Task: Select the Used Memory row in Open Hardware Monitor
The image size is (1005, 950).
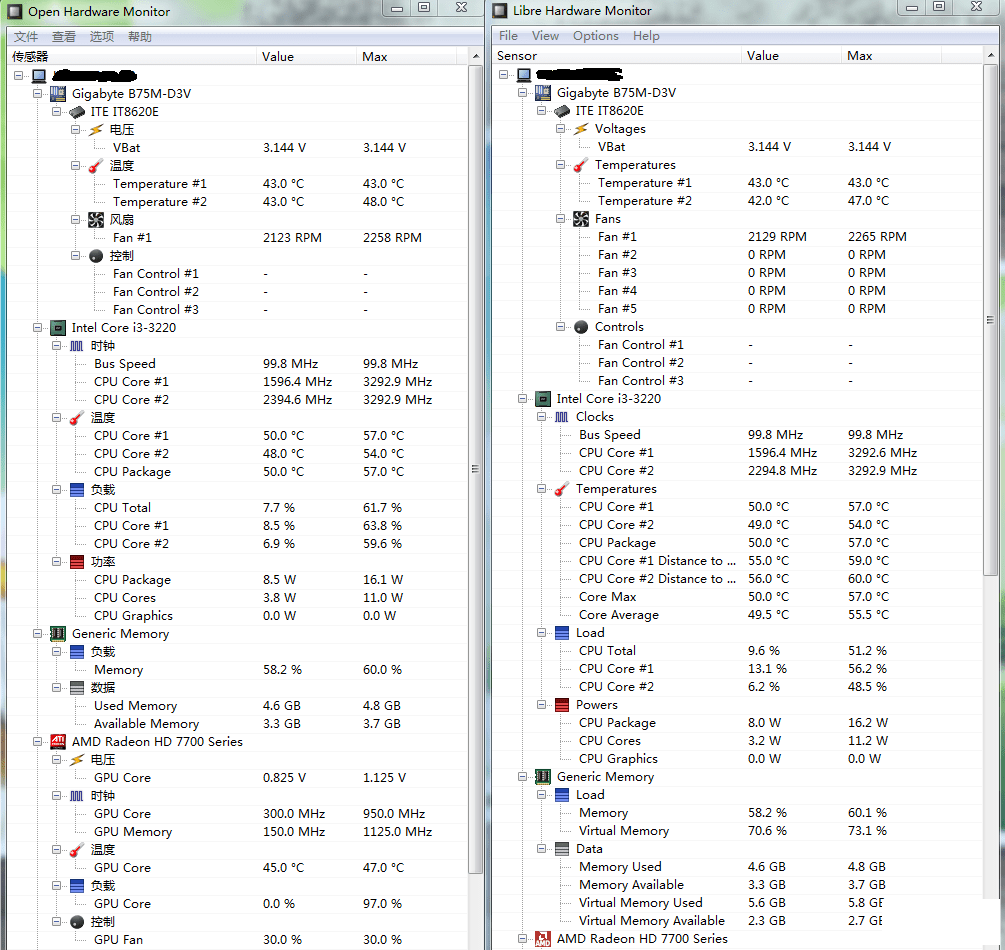Action: pos(238,706)
